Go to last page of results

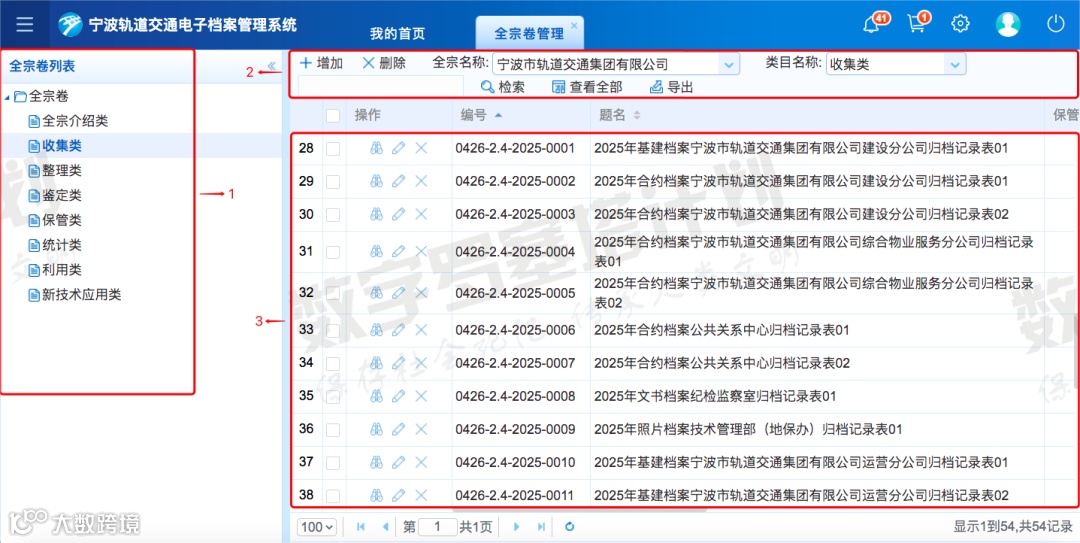[x=541, y=526]
